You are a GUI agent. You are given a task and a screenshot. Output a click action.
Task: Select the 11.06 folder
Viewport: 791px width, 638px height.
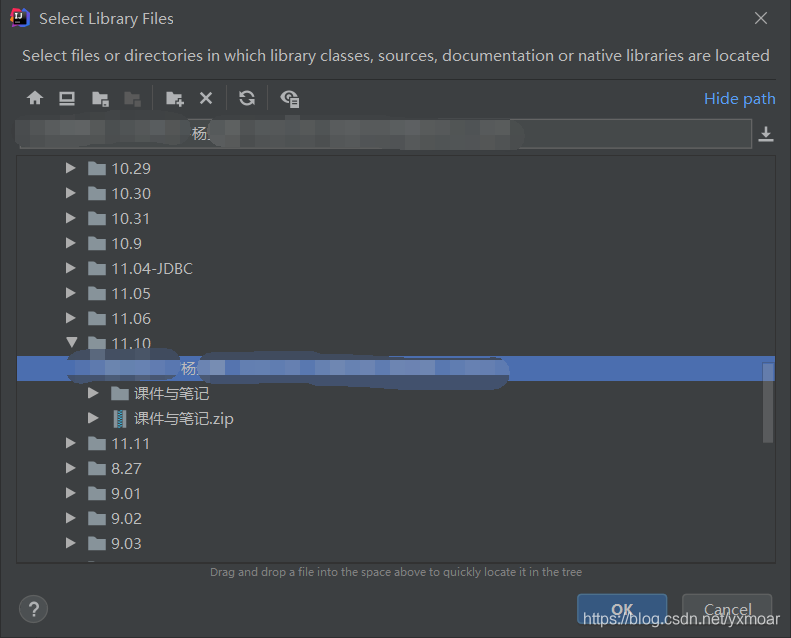[119, 319]
